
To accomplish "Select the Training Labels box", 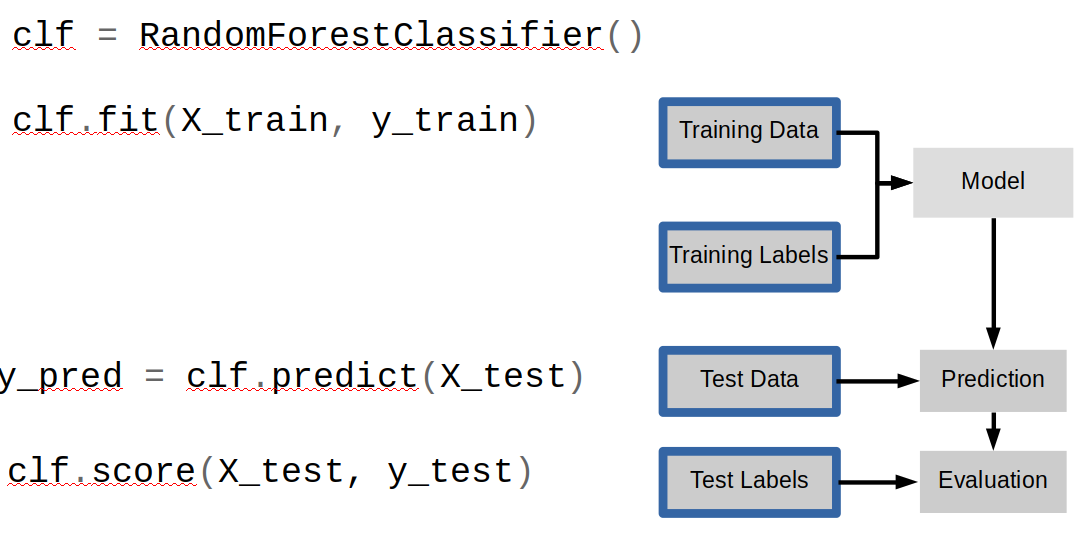I will [x=749, y=257].
